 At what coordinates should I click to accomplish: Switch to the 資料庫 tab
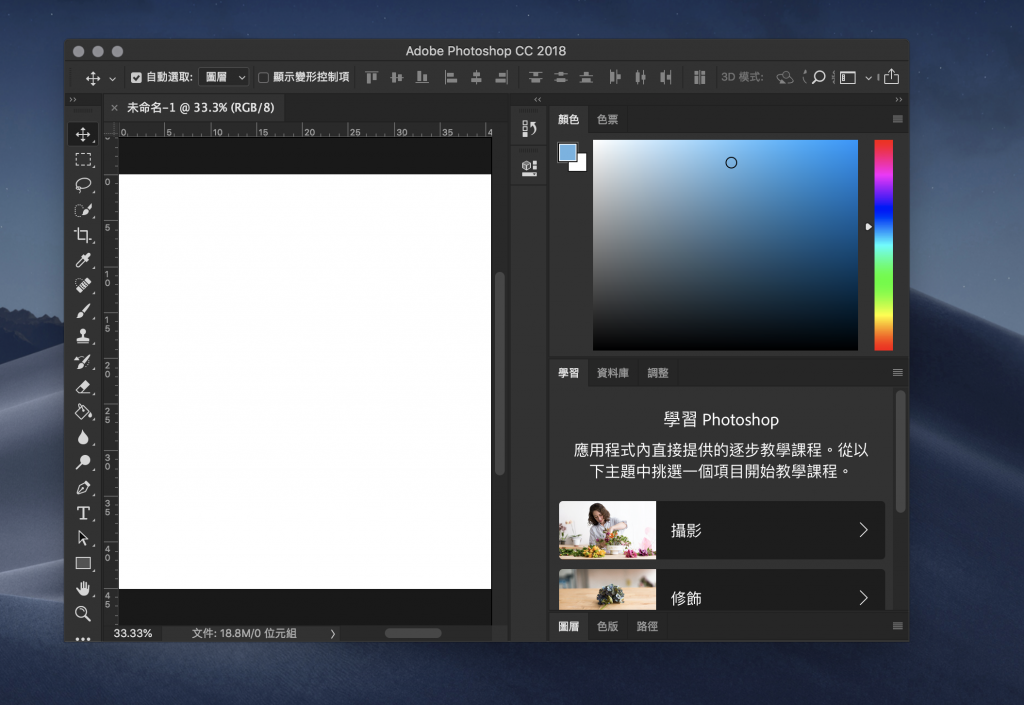tap(613, 373)
